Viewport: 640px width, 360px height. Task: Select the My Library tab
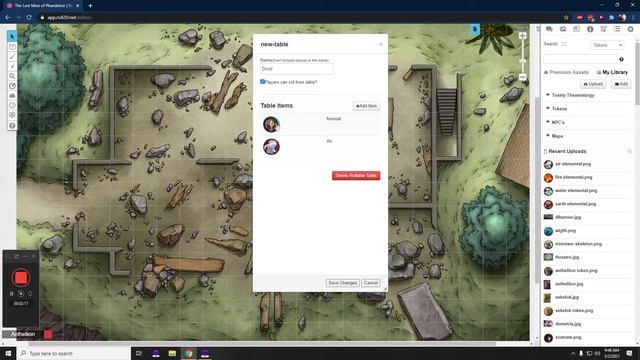612,72
